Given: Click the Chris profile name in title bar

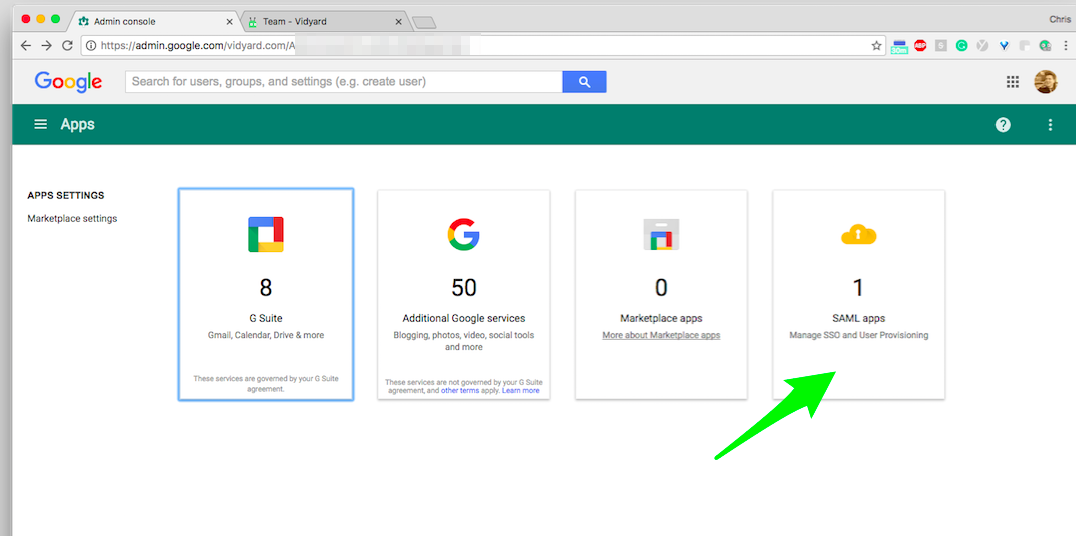Looking at the screenshot, I should click(1060, 20).
